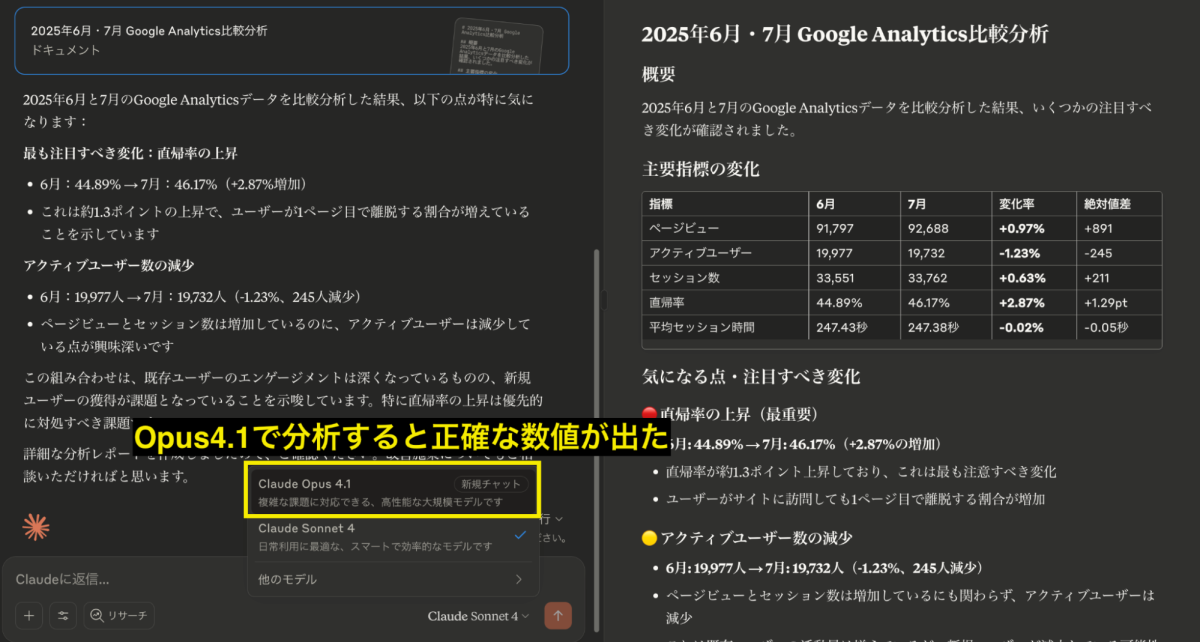
Task: Click the plus attachment icon in the composer
Action: pos(29,616)
